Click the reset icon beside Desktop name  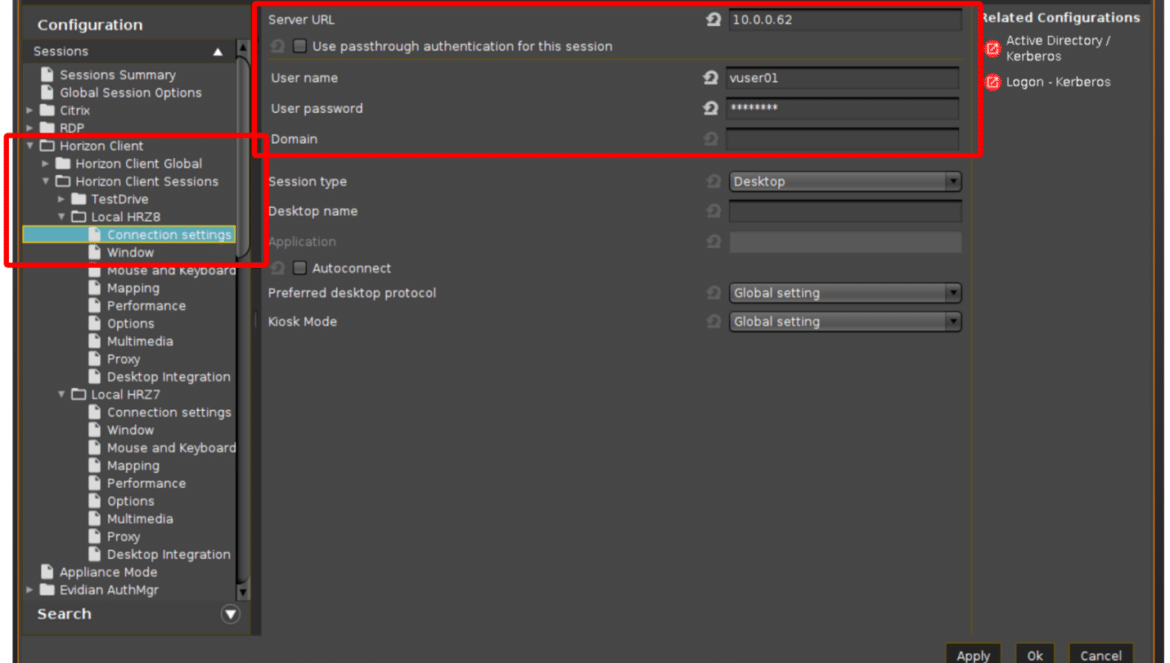713,211
